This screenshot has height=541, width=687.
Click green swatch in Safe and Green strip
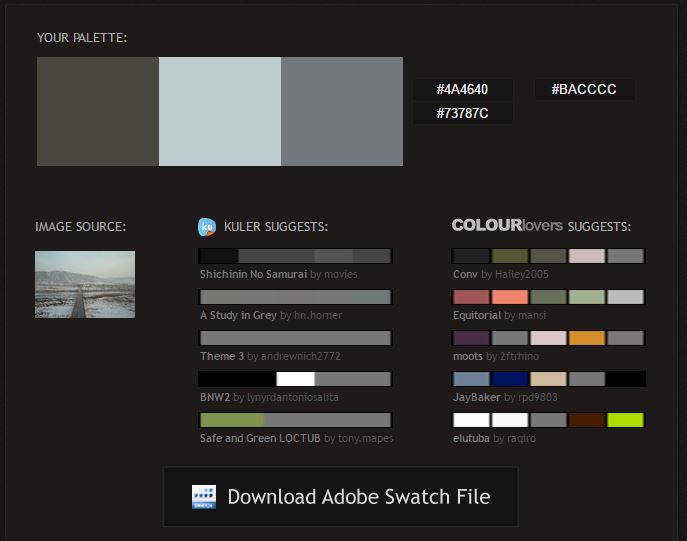pos(232,420)
